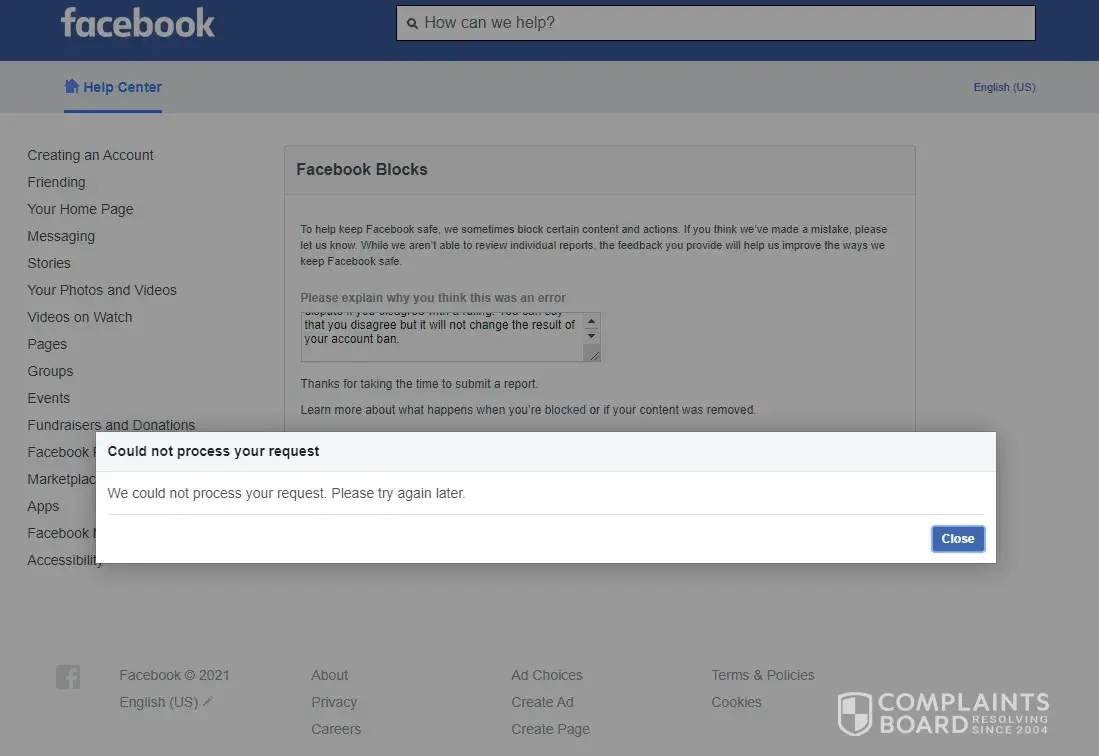1099x756 pixels.
Task: Open the footer About link
Action: click(329, 675)
